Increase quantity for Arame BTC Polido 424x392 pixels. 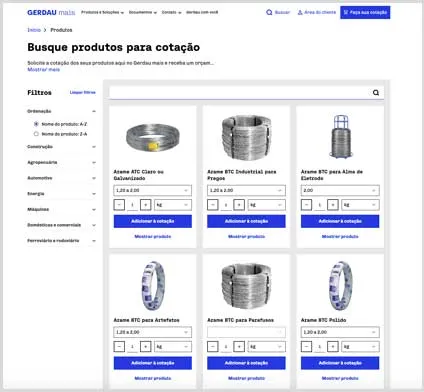pos(333,347)
